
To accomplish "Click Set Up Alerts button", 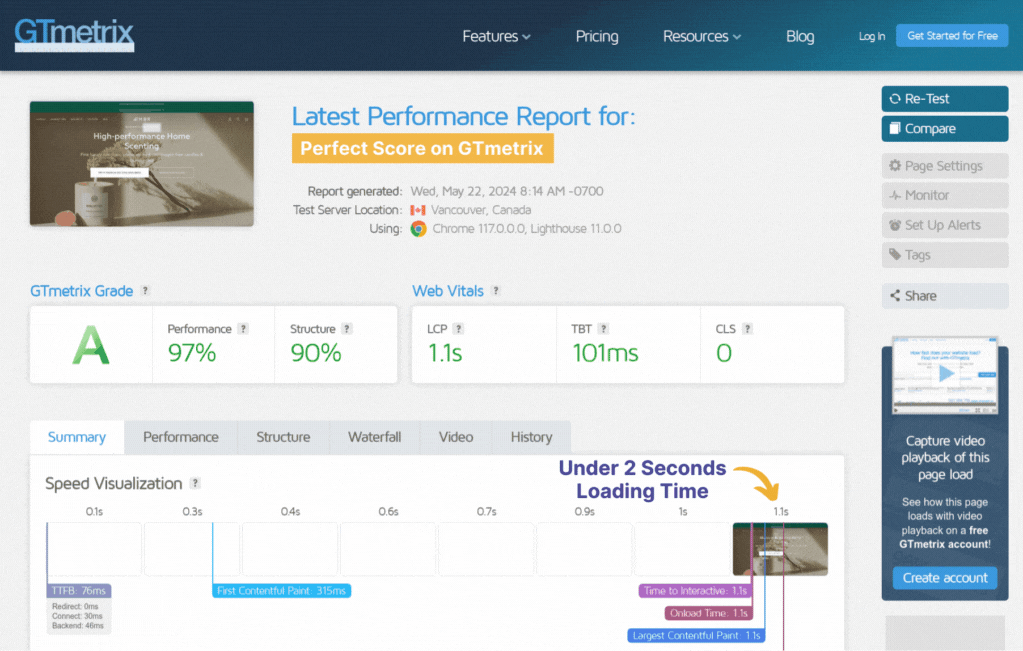I will click(945, 225).
